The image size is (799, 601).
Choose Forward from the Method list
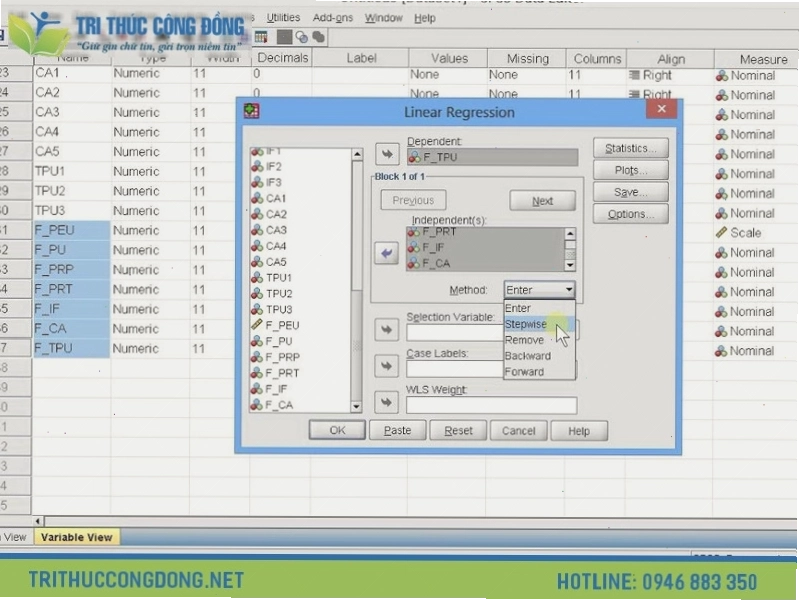(524, 372)
